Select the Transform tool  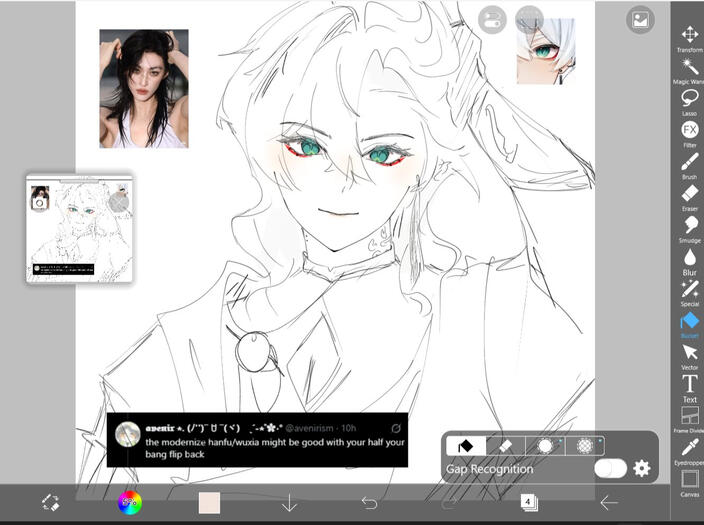click(689, 39)
